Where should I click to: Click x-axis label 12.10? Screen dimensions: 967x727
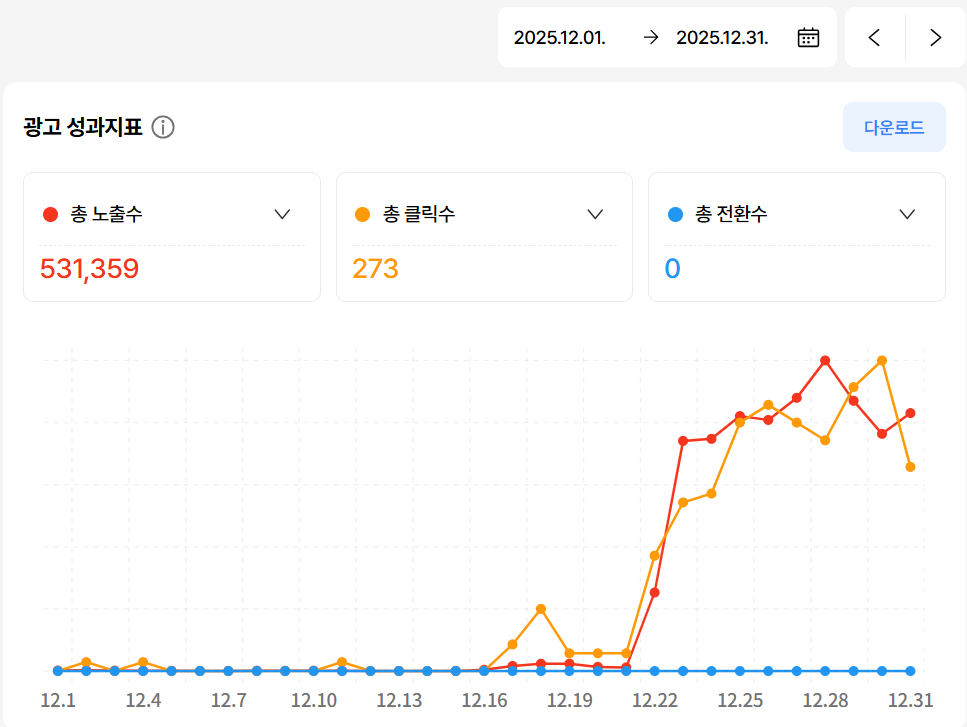314,700
